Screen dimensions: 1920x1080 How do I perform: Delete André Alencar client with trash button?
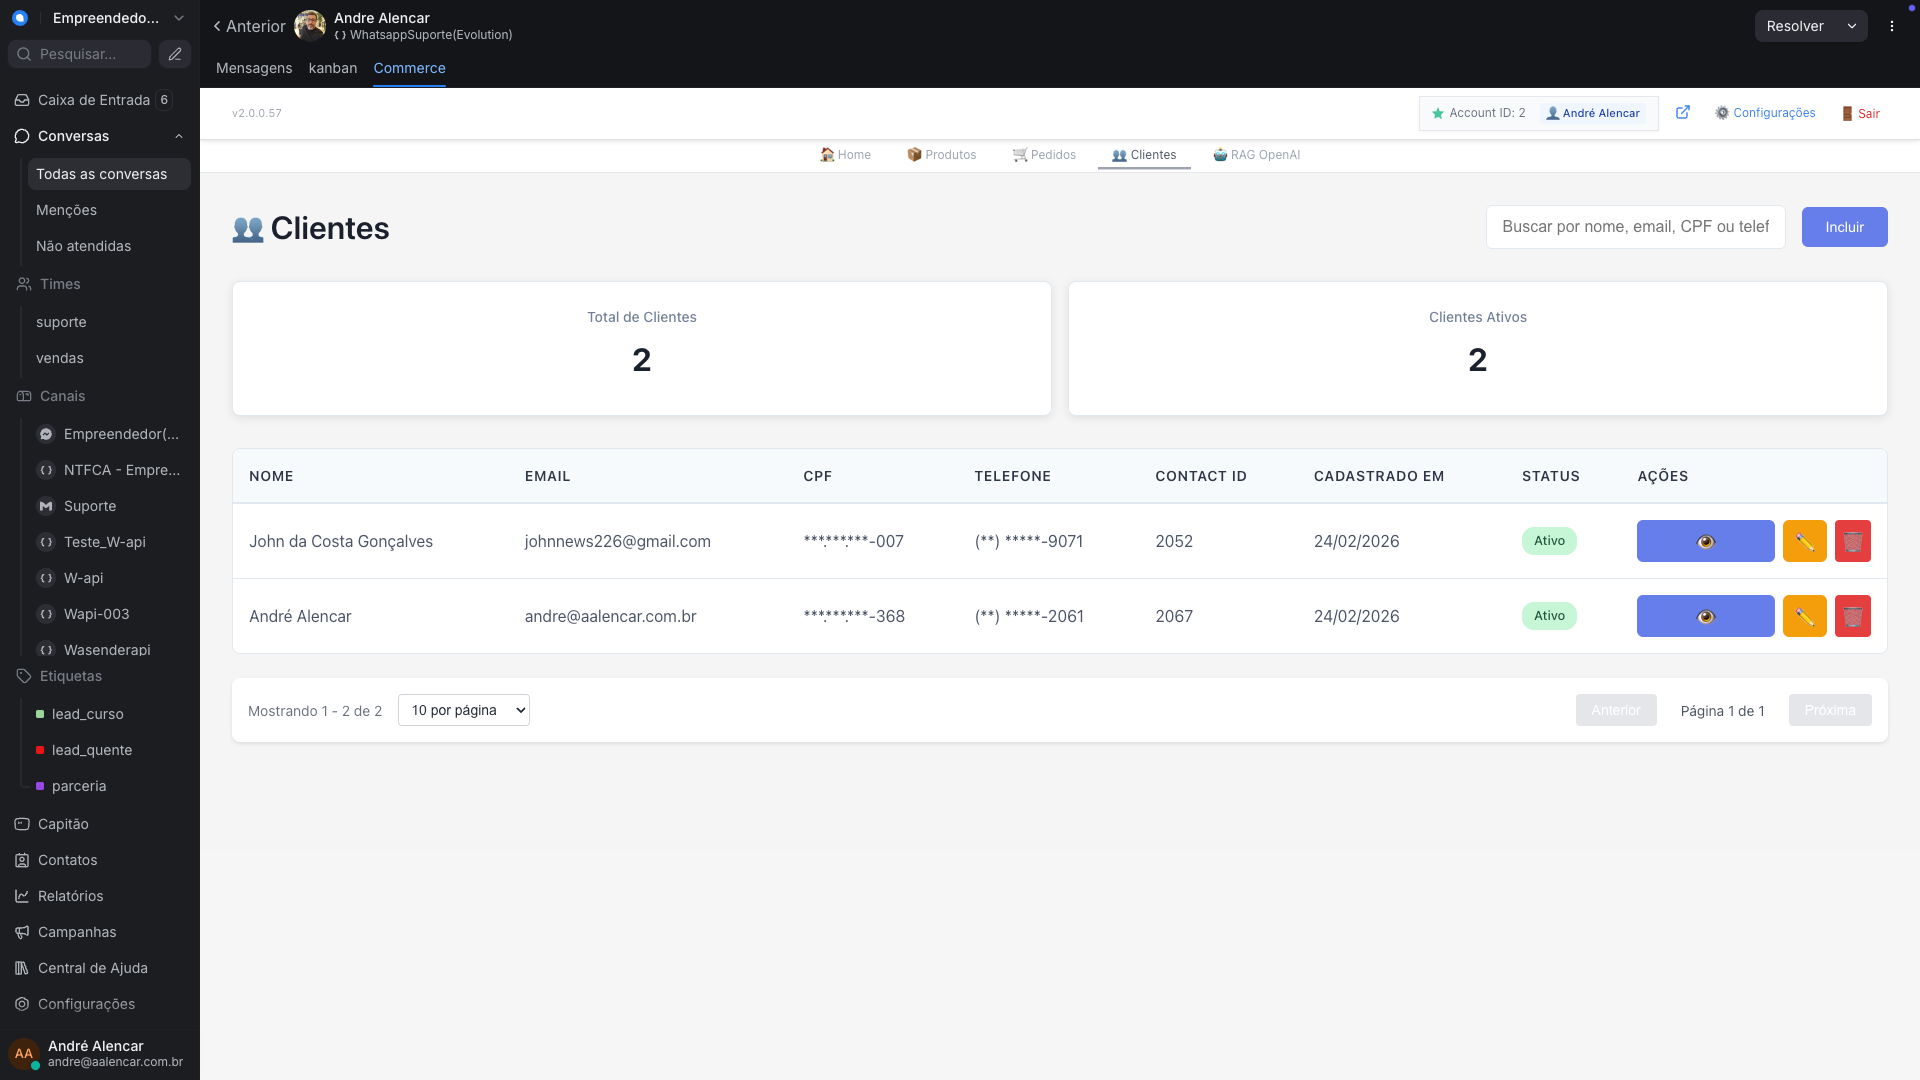(x=1852, y=616)
